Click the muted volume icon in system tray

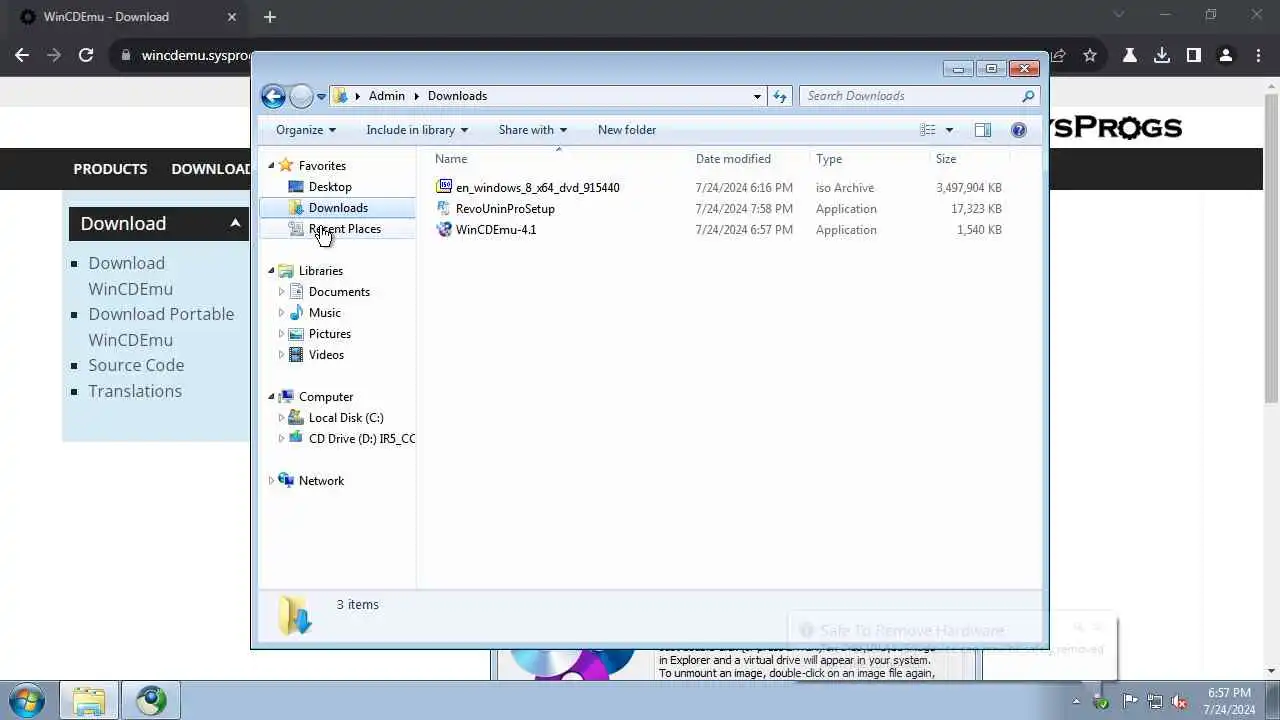pos(1179,701)
